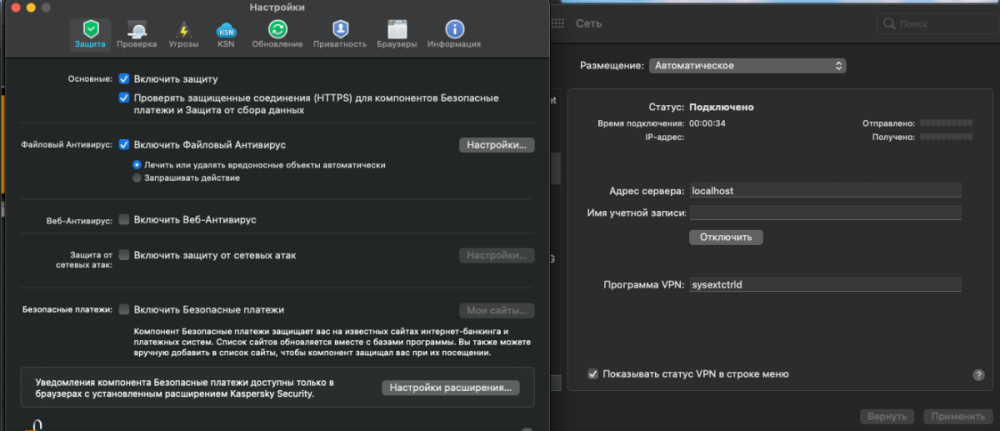Enable the Включить Безопасные платежи checkbox

[124, 310]
